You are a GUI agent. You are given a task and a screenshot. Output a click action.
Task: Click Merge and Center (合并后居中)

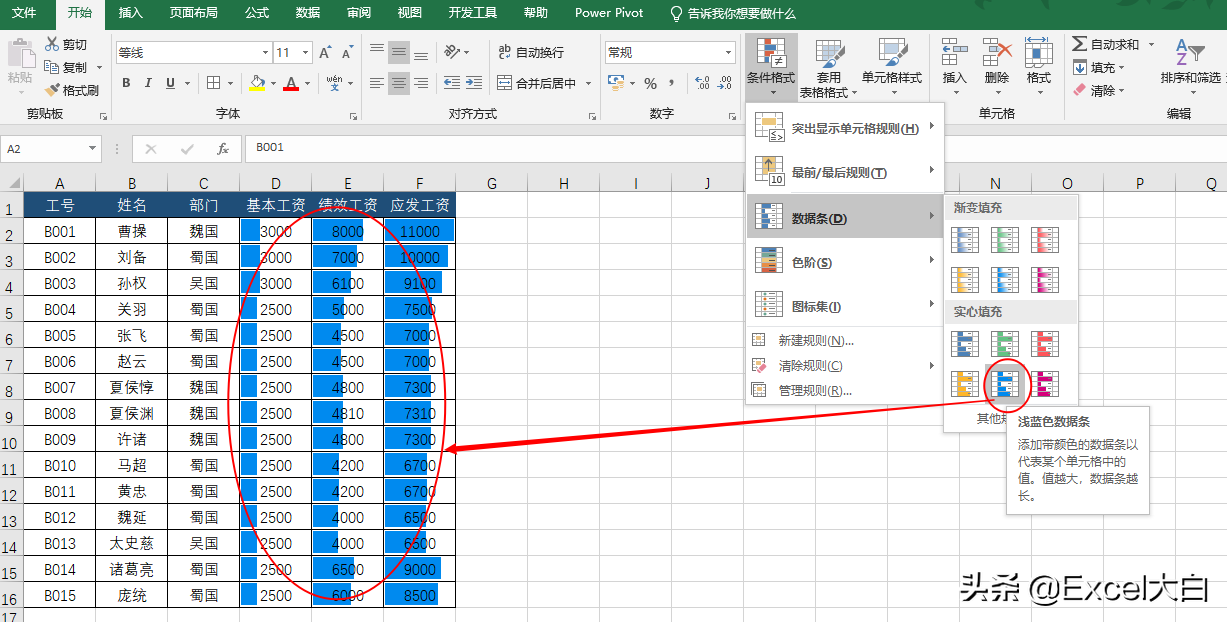(x=536, y=83)
